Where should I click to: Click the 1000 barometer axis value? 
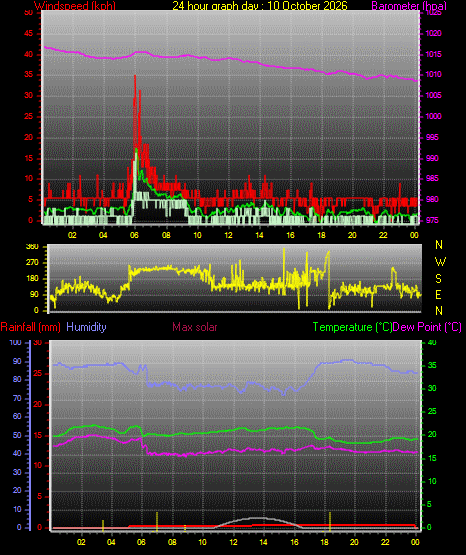(433, 116)
